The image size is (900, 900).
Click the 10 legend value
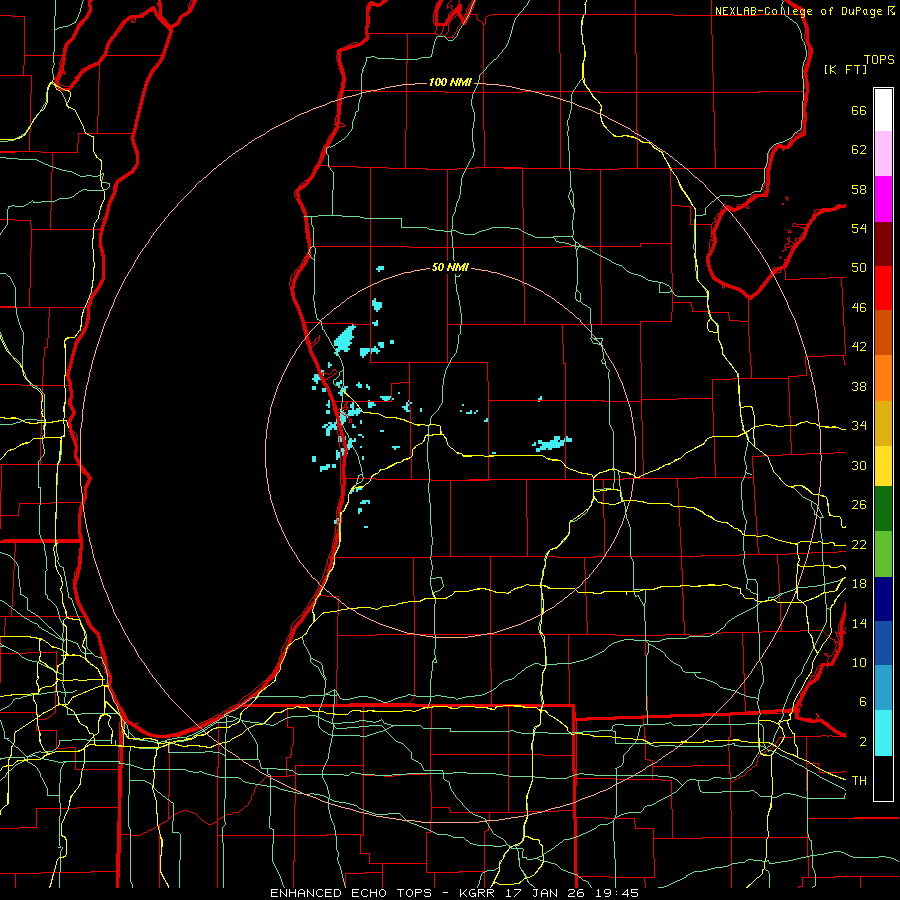pyautogui.click(x=859, y=662)
